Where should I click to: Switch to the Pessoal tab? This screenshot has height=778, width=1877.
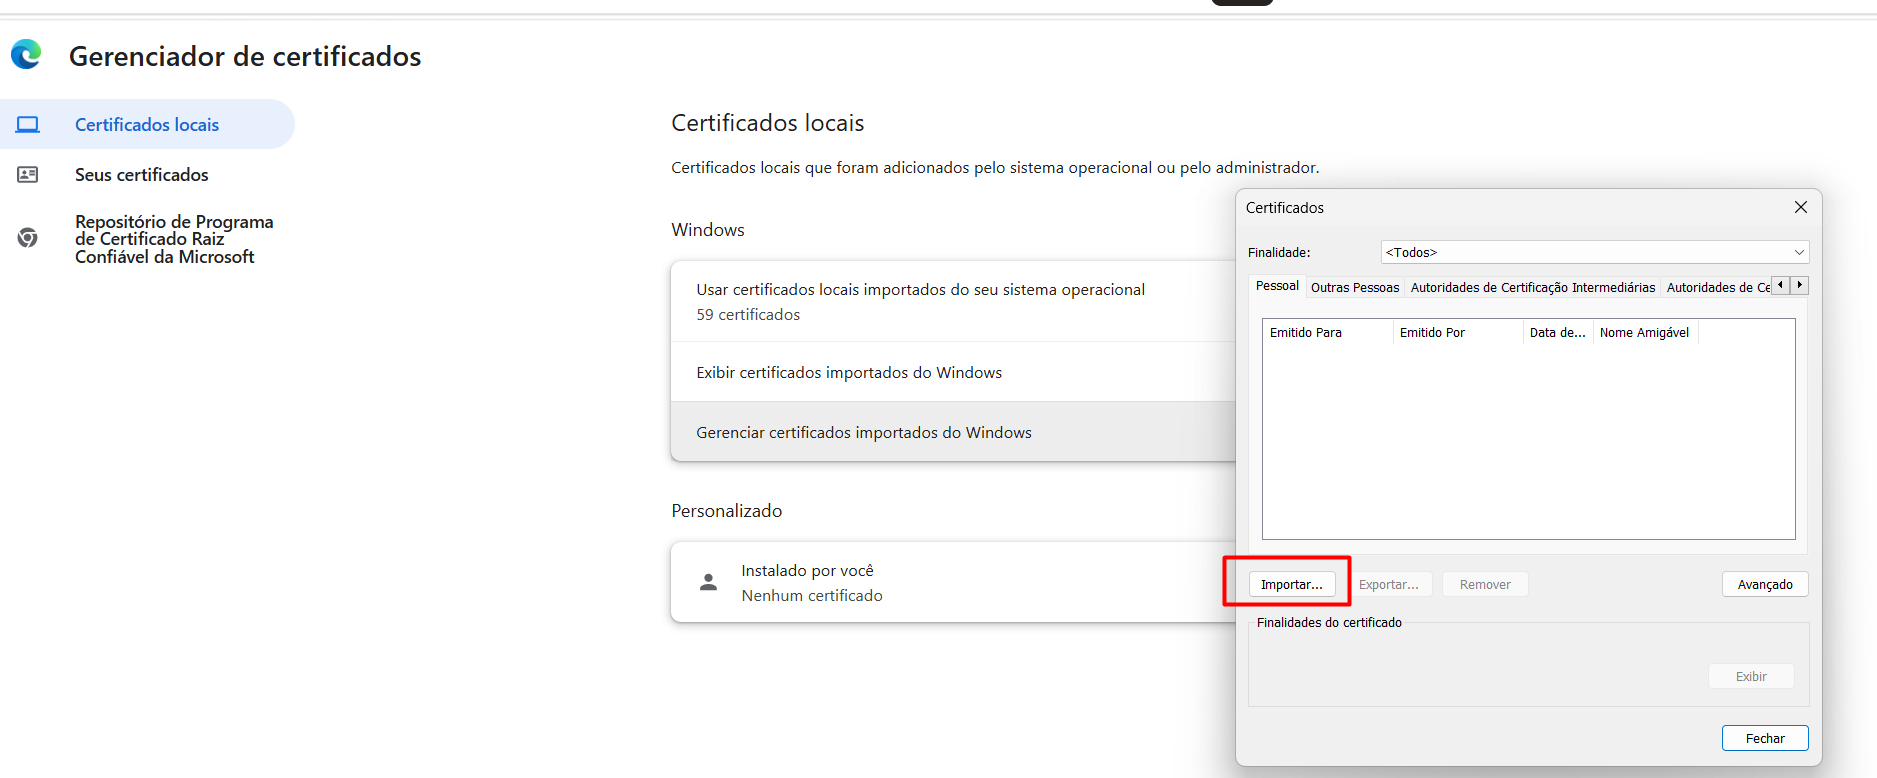point(1277,286)
